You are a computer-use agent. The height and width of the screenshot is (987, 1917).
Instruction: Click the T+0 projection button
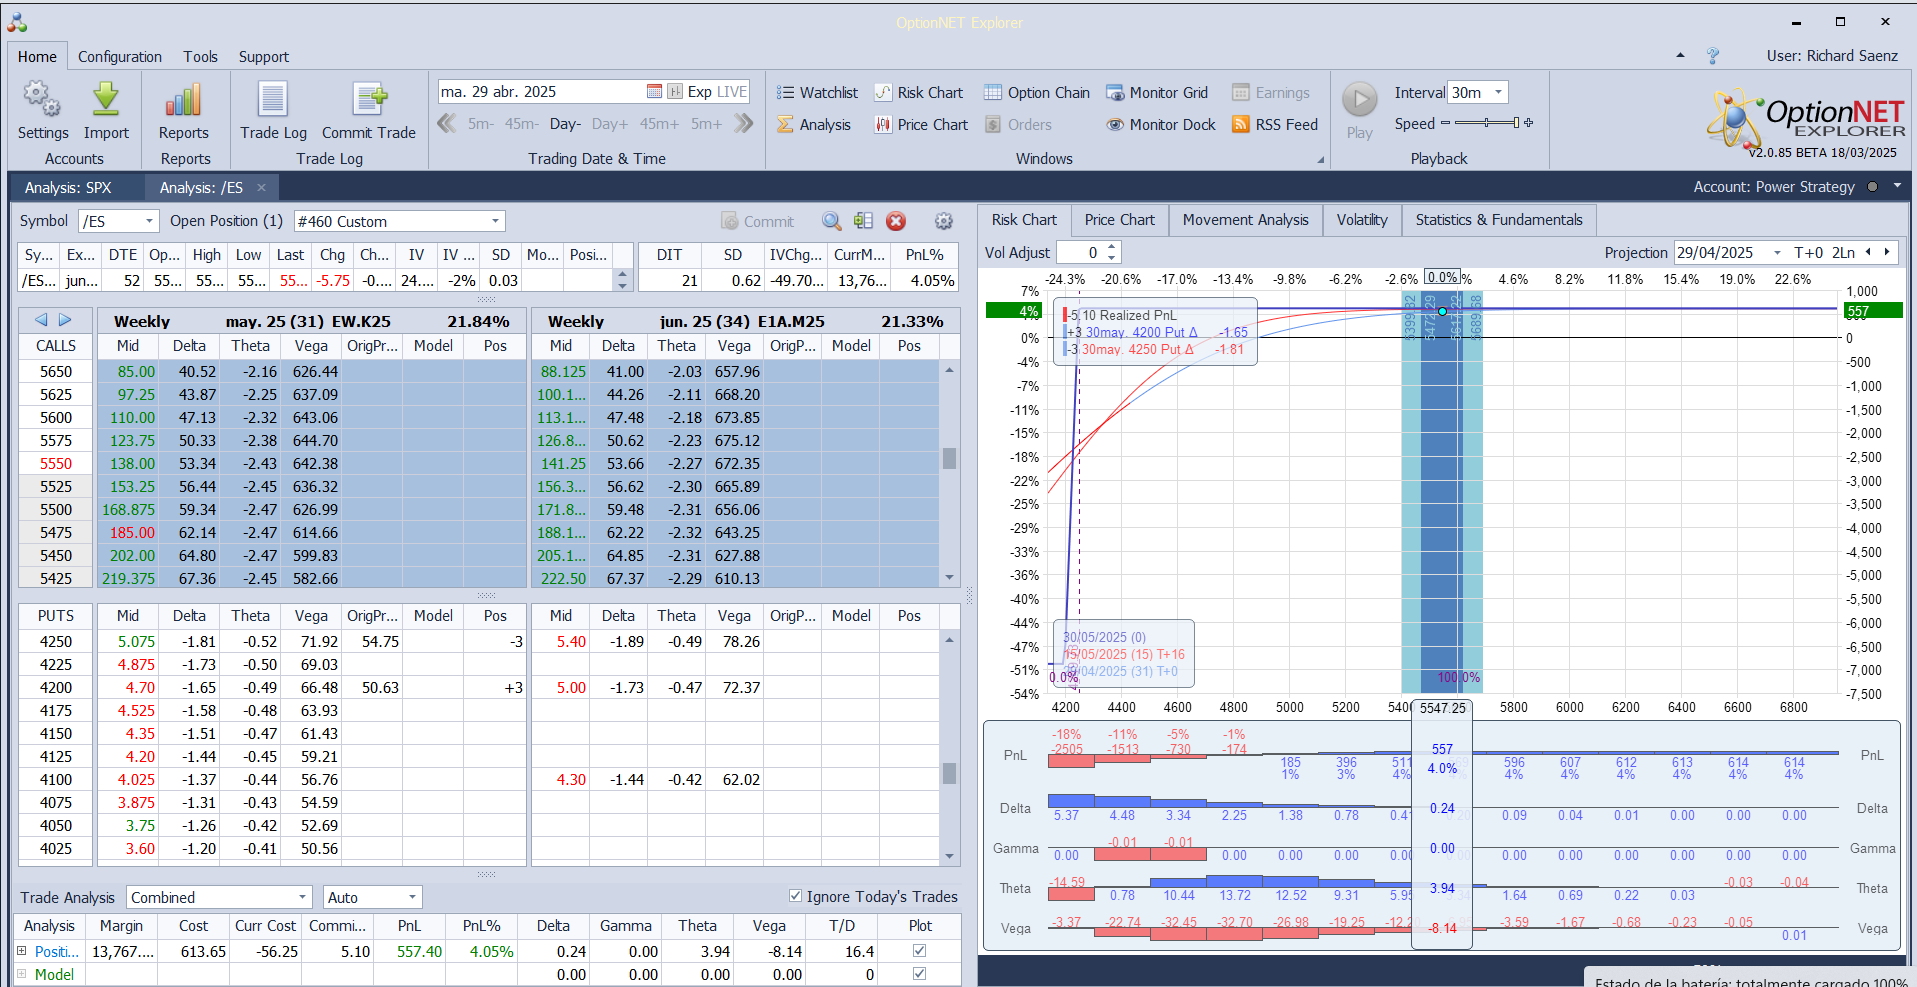pos(1808,252)
